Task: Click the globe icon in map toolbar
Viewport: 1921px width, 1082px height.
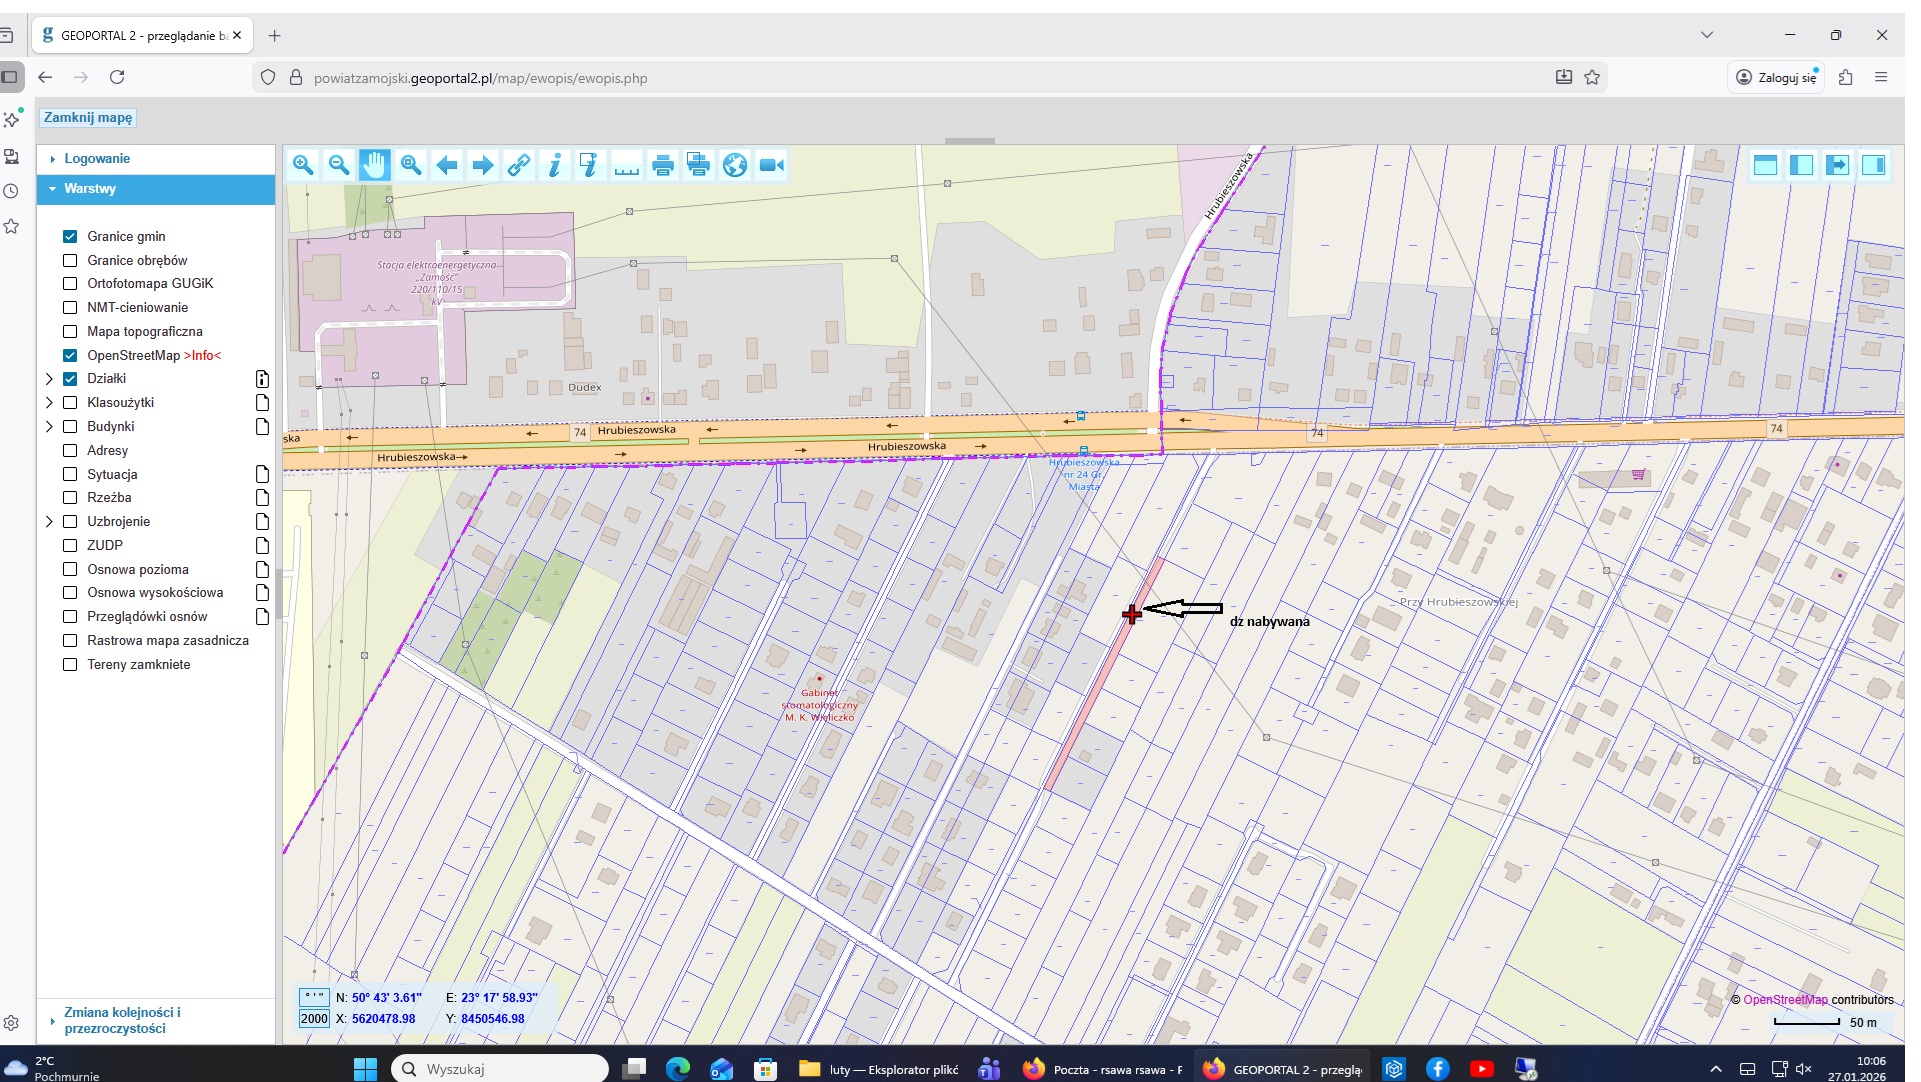Action: coord(735,165)
